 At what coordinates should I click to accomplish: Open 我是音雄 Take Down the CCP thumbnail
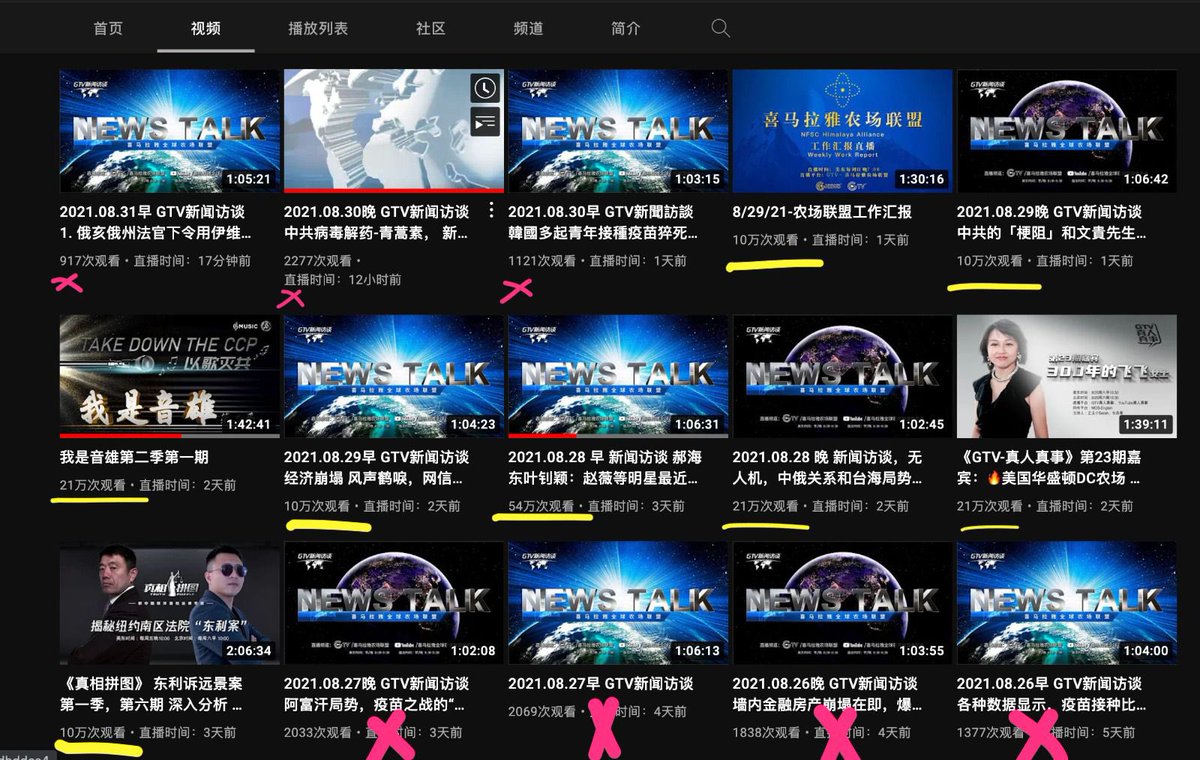tap(169, 376)
